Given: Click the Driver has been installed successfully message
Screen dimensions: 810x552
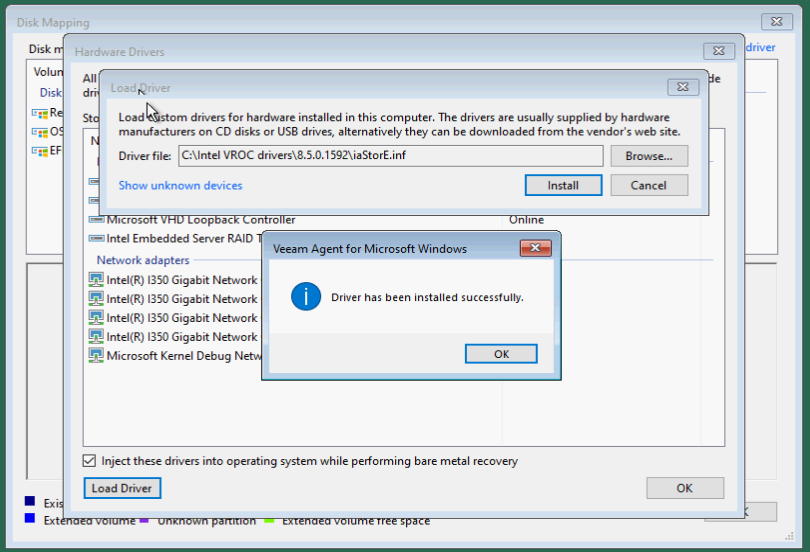Looking at the screenshot, I should click(427, 297).
